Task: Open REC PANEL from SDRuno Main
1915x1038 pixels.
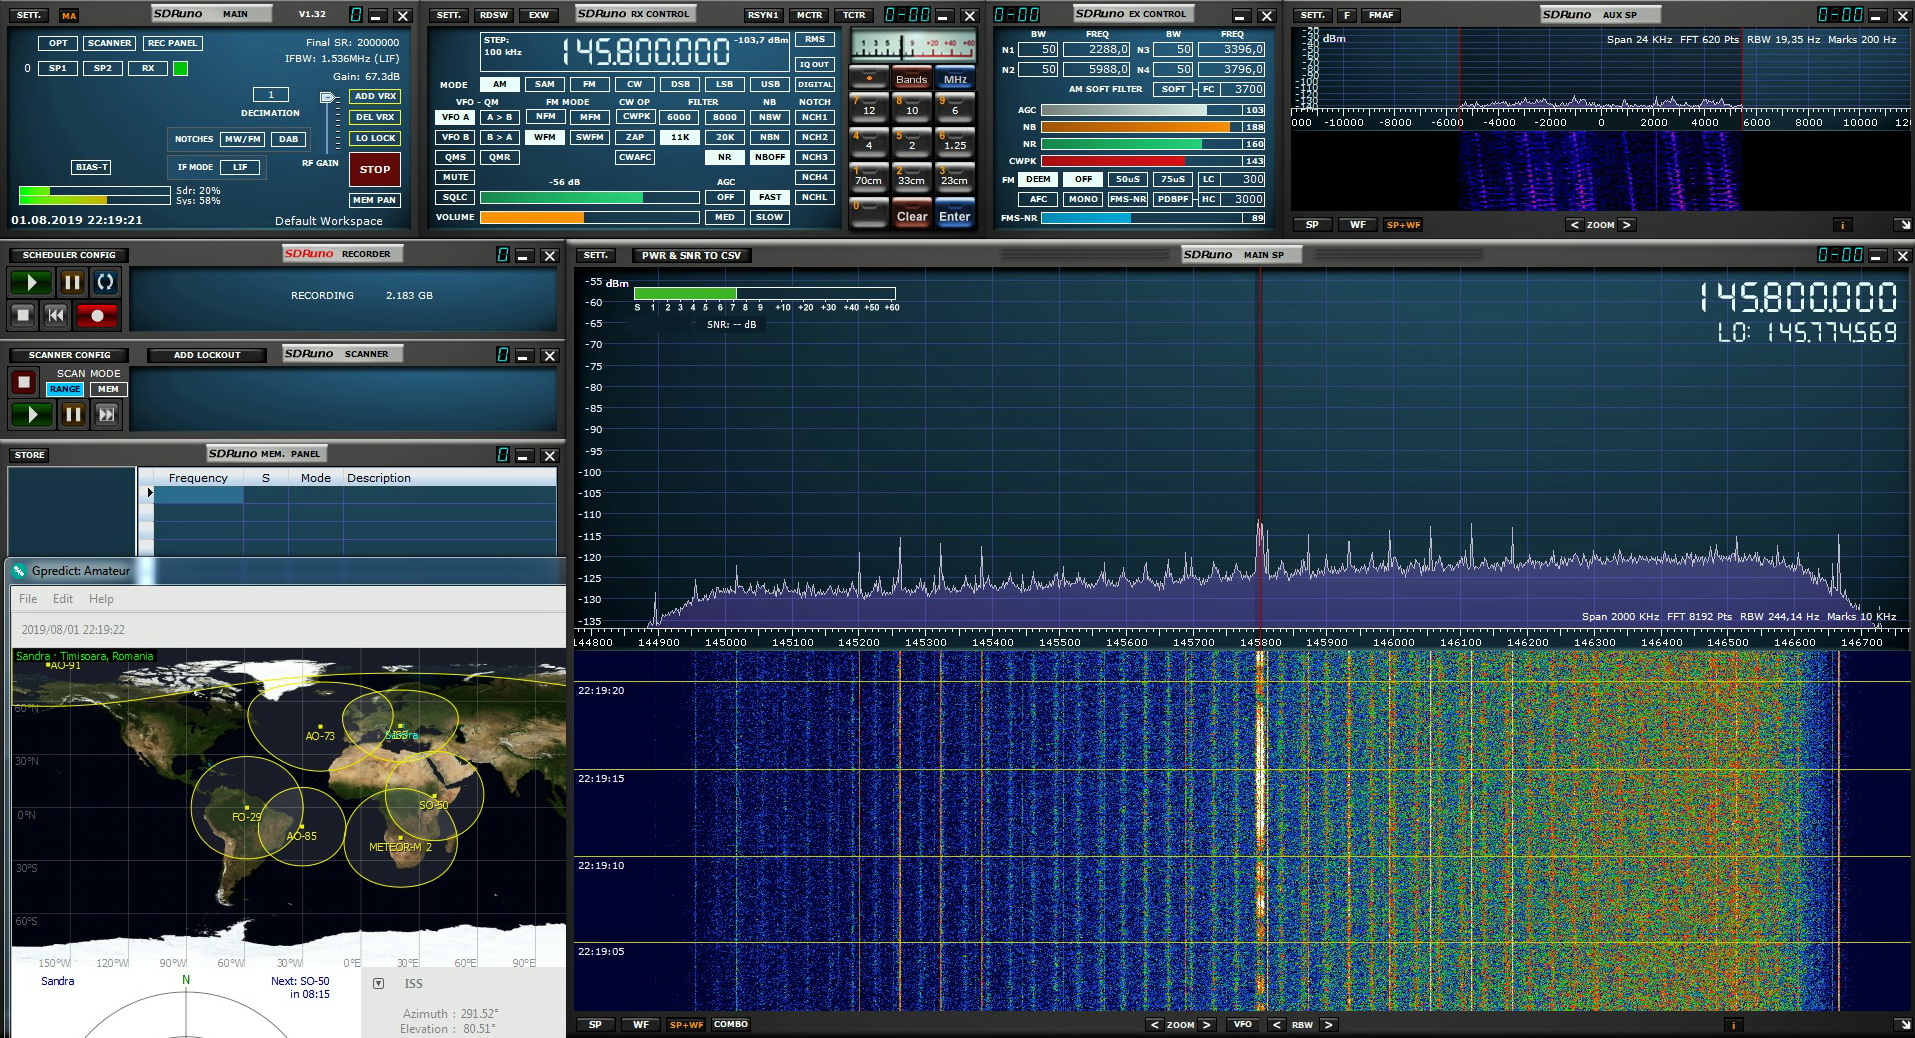Action: (172, 43)
